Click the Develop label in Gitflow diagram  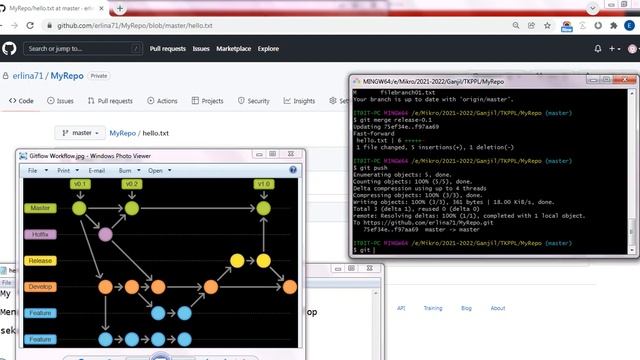(x=40, y=287)
